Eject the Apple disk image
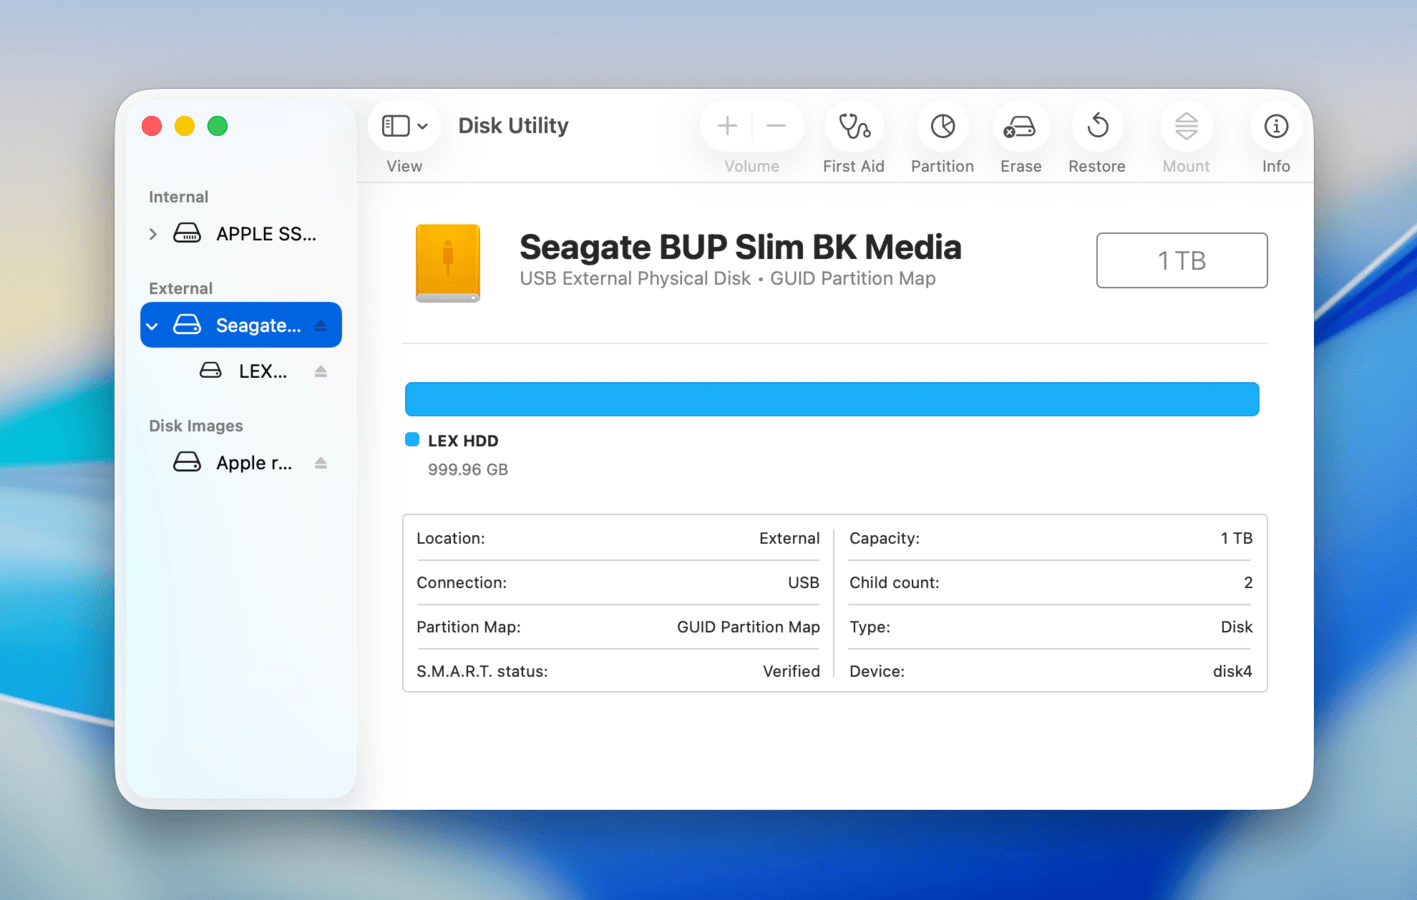1417x900 pixels. pos(321,463)
